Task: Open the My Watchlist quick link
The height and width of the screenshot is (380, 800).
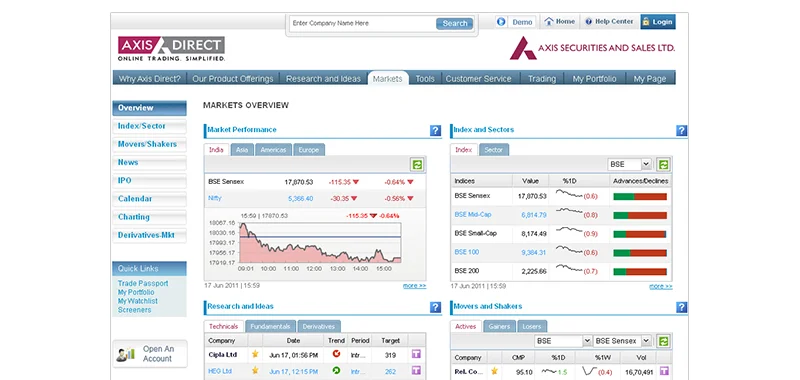Action: pyautogui.click(x=138, y=301)
